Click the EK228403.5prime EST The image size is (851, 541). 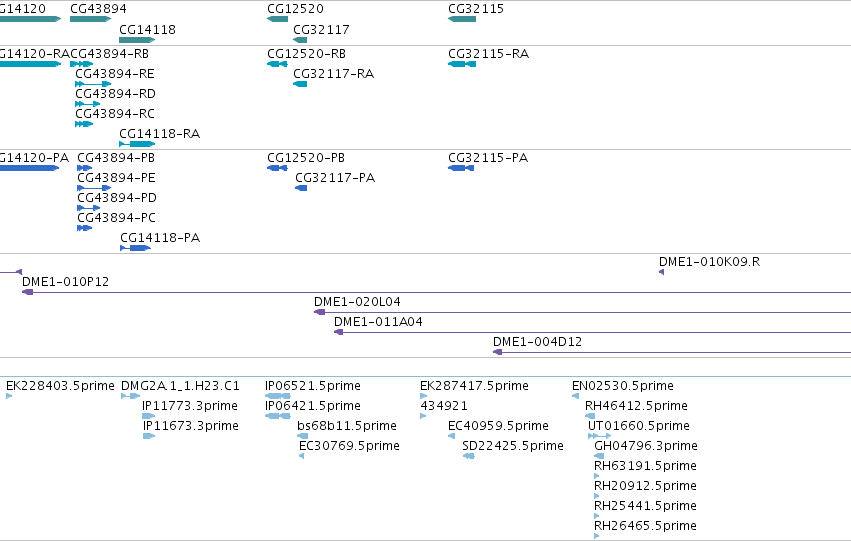tap(9, 396)
